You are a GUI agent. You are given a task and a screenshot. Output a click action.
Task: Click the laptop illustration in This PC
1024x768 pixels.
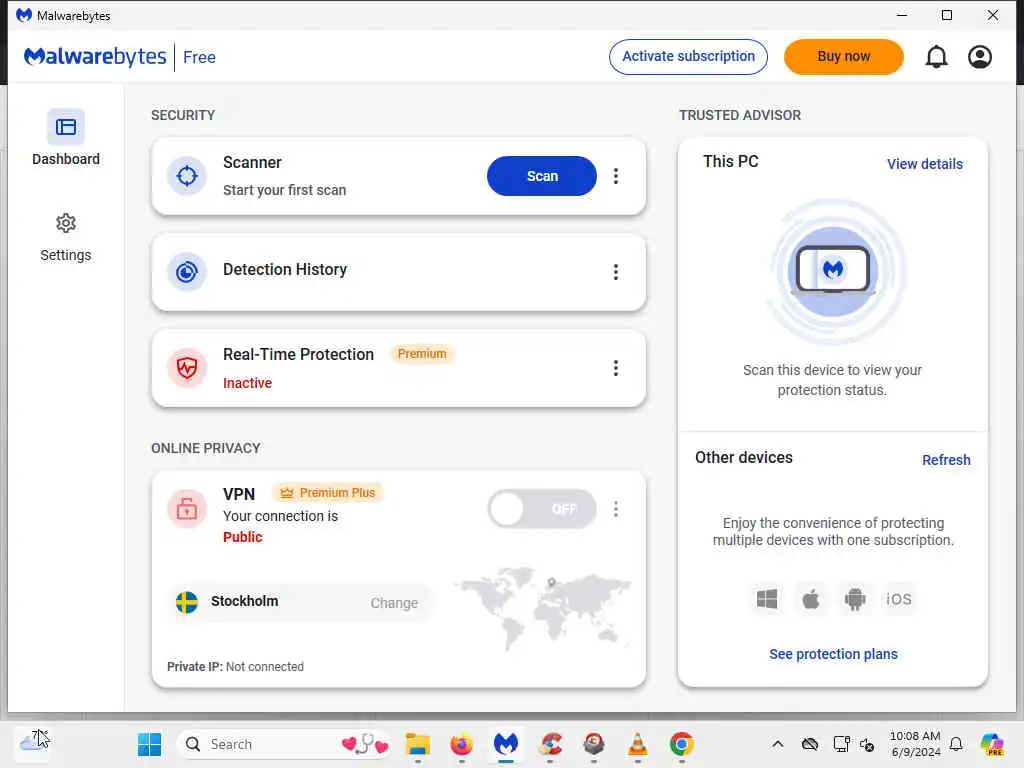click(833, 270)
